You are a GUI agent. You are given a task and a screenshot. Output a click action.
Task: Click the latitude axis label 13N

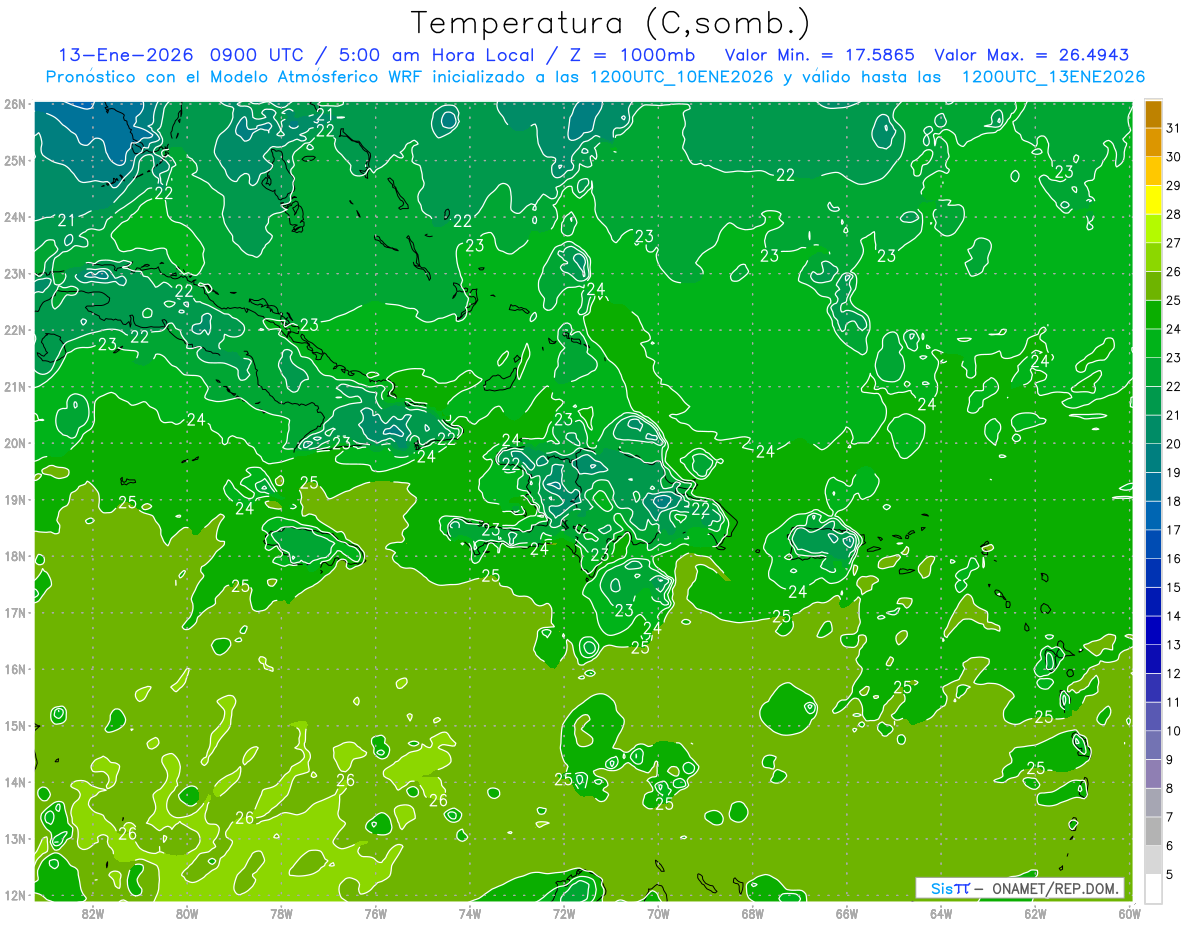pyautogui.click(x=14, y=838)
